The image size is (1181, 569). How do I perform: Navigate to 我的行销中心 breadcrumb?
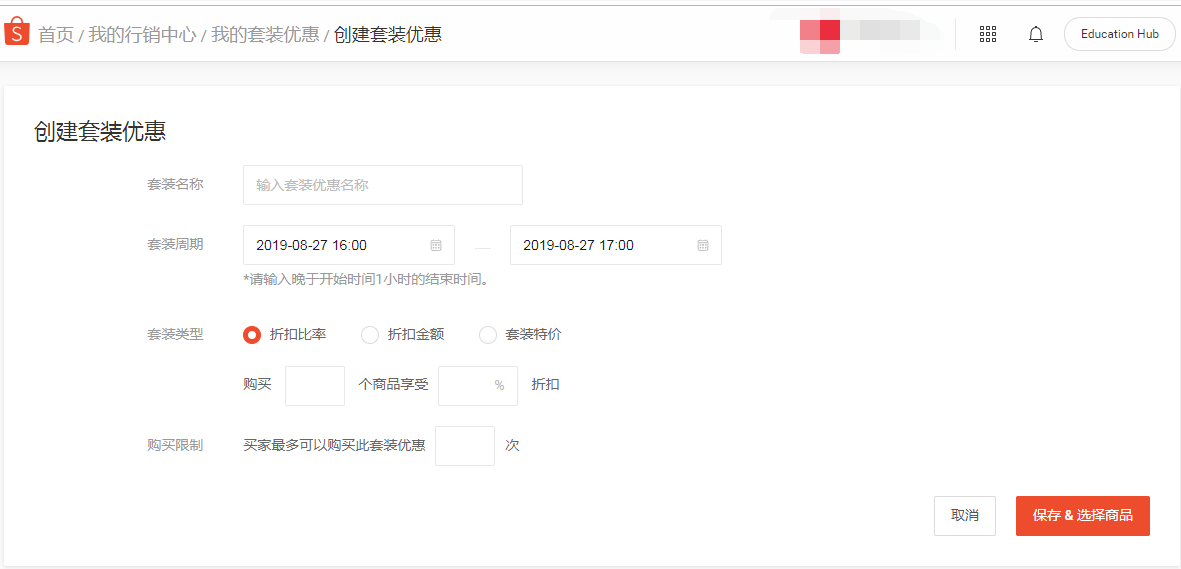(x=142, y=35)
